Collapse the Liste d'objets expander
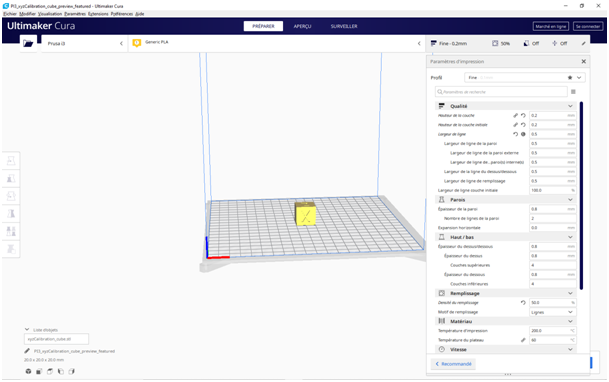 coord(27,330)
